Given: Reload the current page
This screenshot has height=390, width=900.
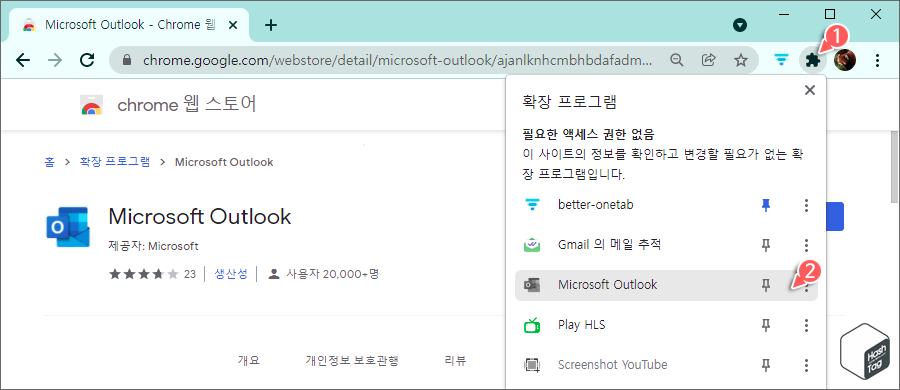Looking at the screenshot, I should click(87, 60).
